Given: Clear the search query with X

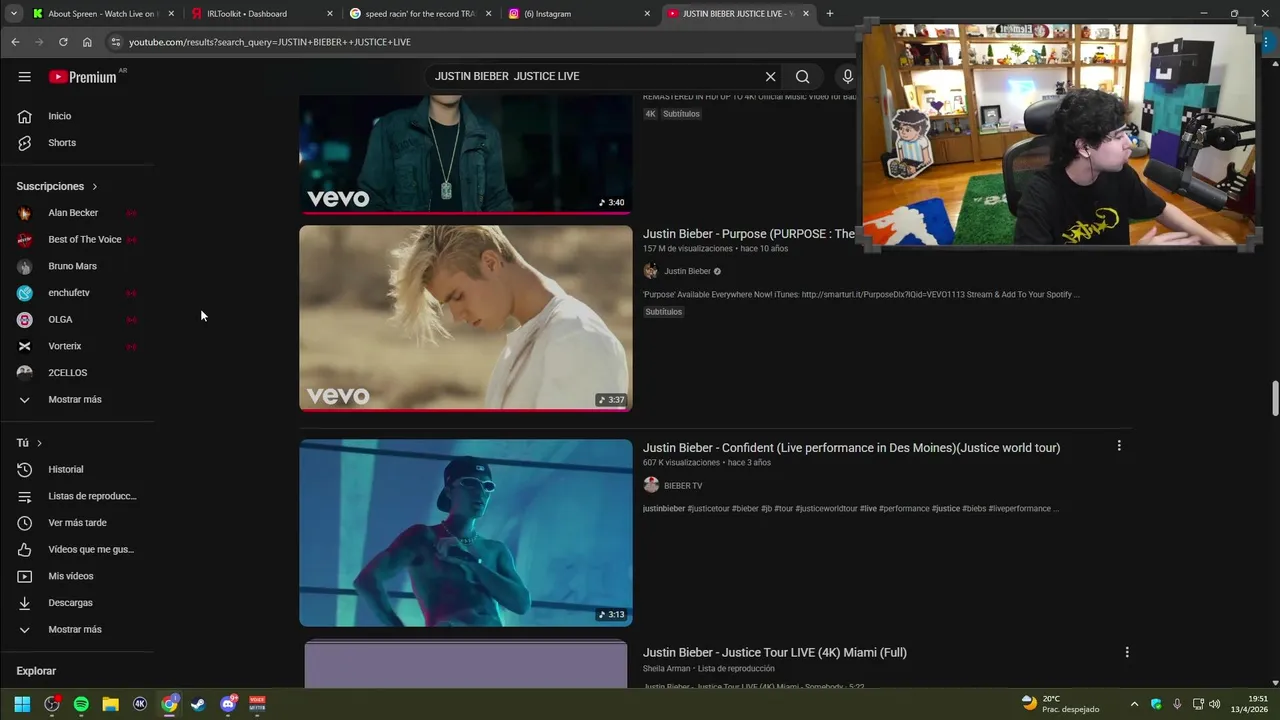Looking at the screenshot, I should [770, 76].
